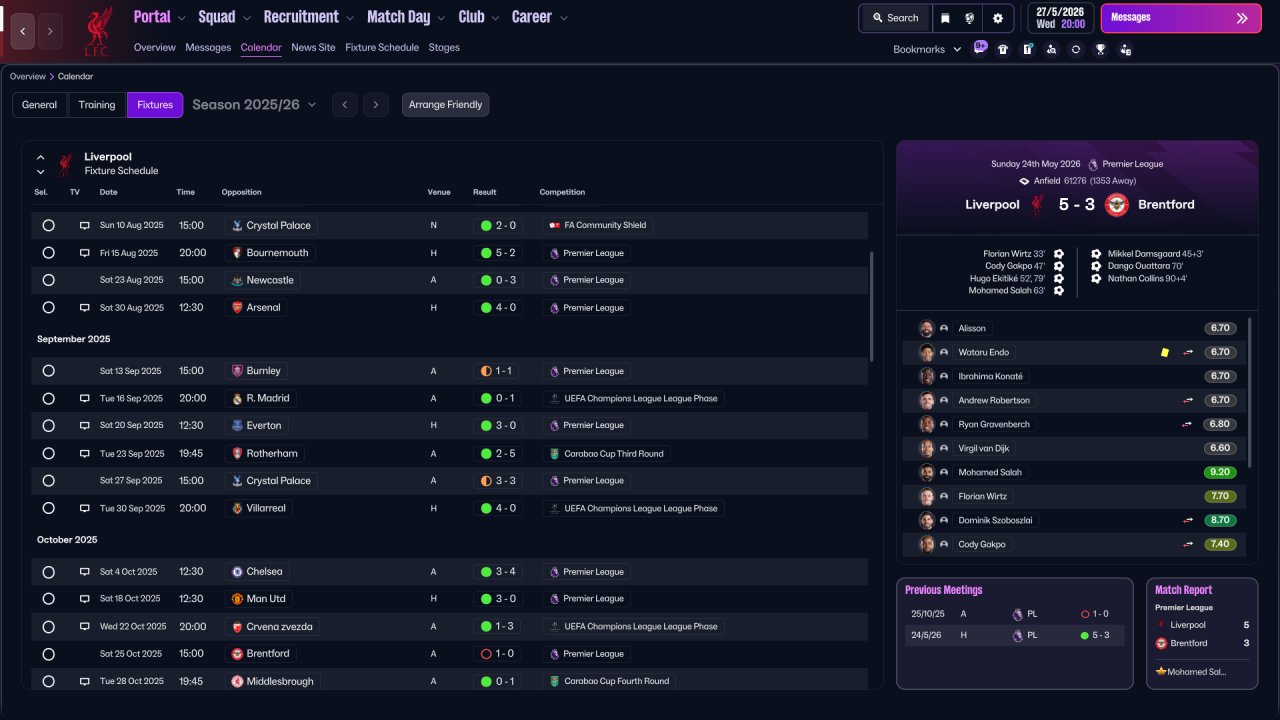Switch to the Fixtures tab
This screenshot has height=720, width=1280.
[x=155, y=105]
